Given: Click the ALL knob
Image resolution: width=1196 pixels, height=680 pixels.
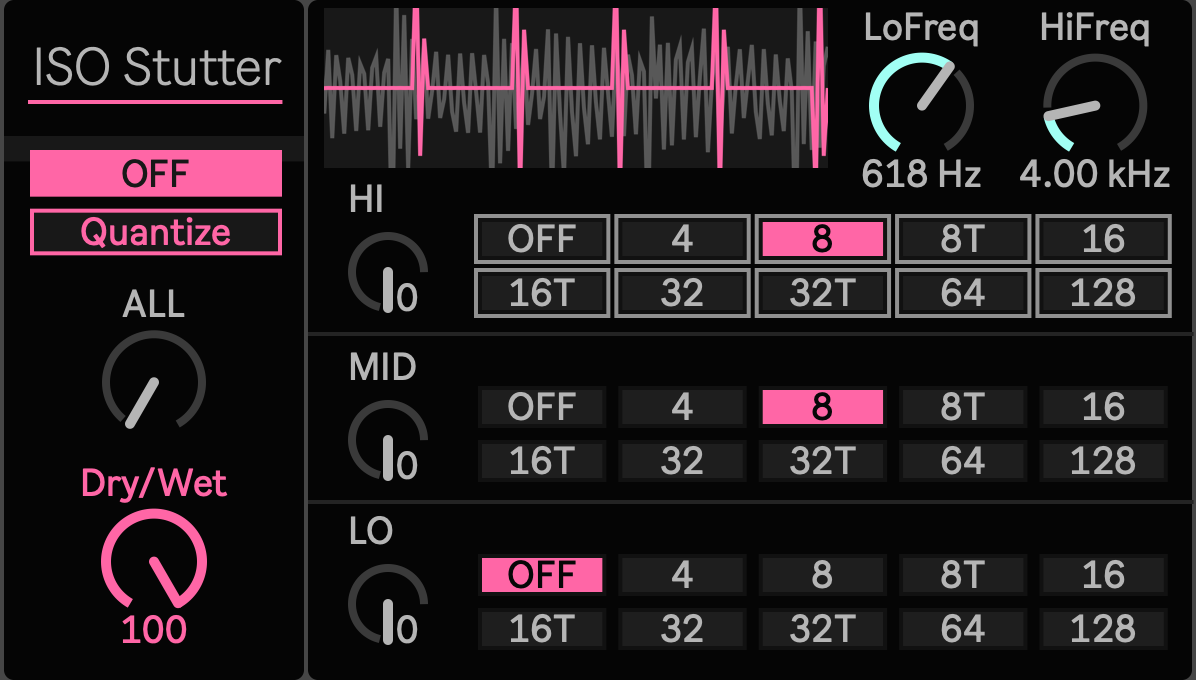Looking at the screenshot, I should tap(154, 380).
